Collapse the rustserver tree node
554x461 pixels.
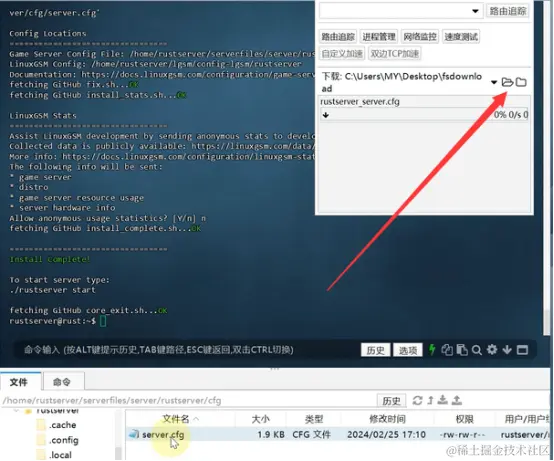pyautogui.click(x=16, y=411)
